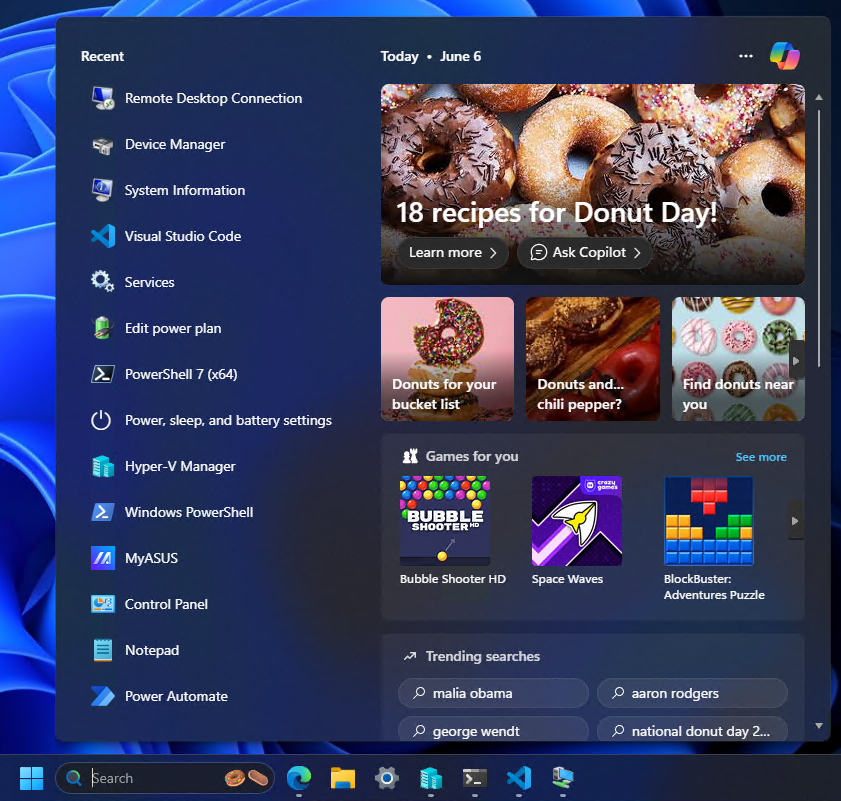
Task: Launch the MyASUS app icon
Action: [102, 558]
